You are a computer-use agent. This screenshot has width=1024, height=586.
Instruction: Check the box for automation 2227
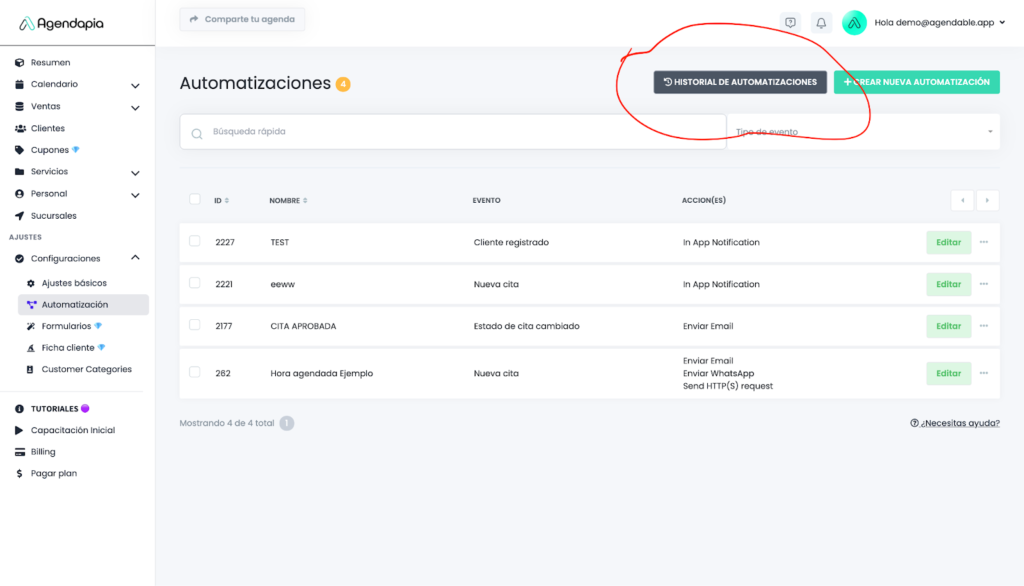(195, 241)
